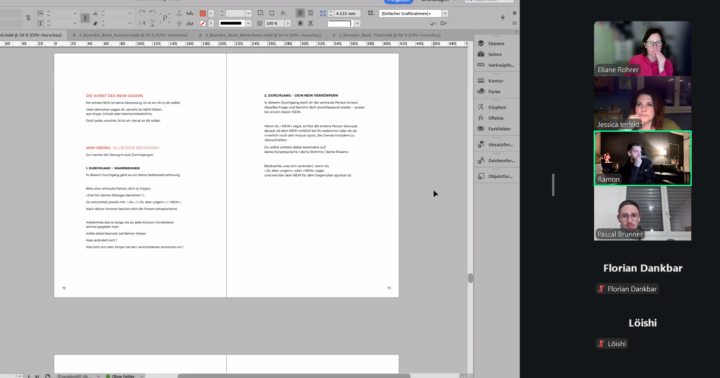Image resolution: width=720 pixels, height=378 pixels.
Task: Open the Ebenen panel
Action: tap(496, 44)
